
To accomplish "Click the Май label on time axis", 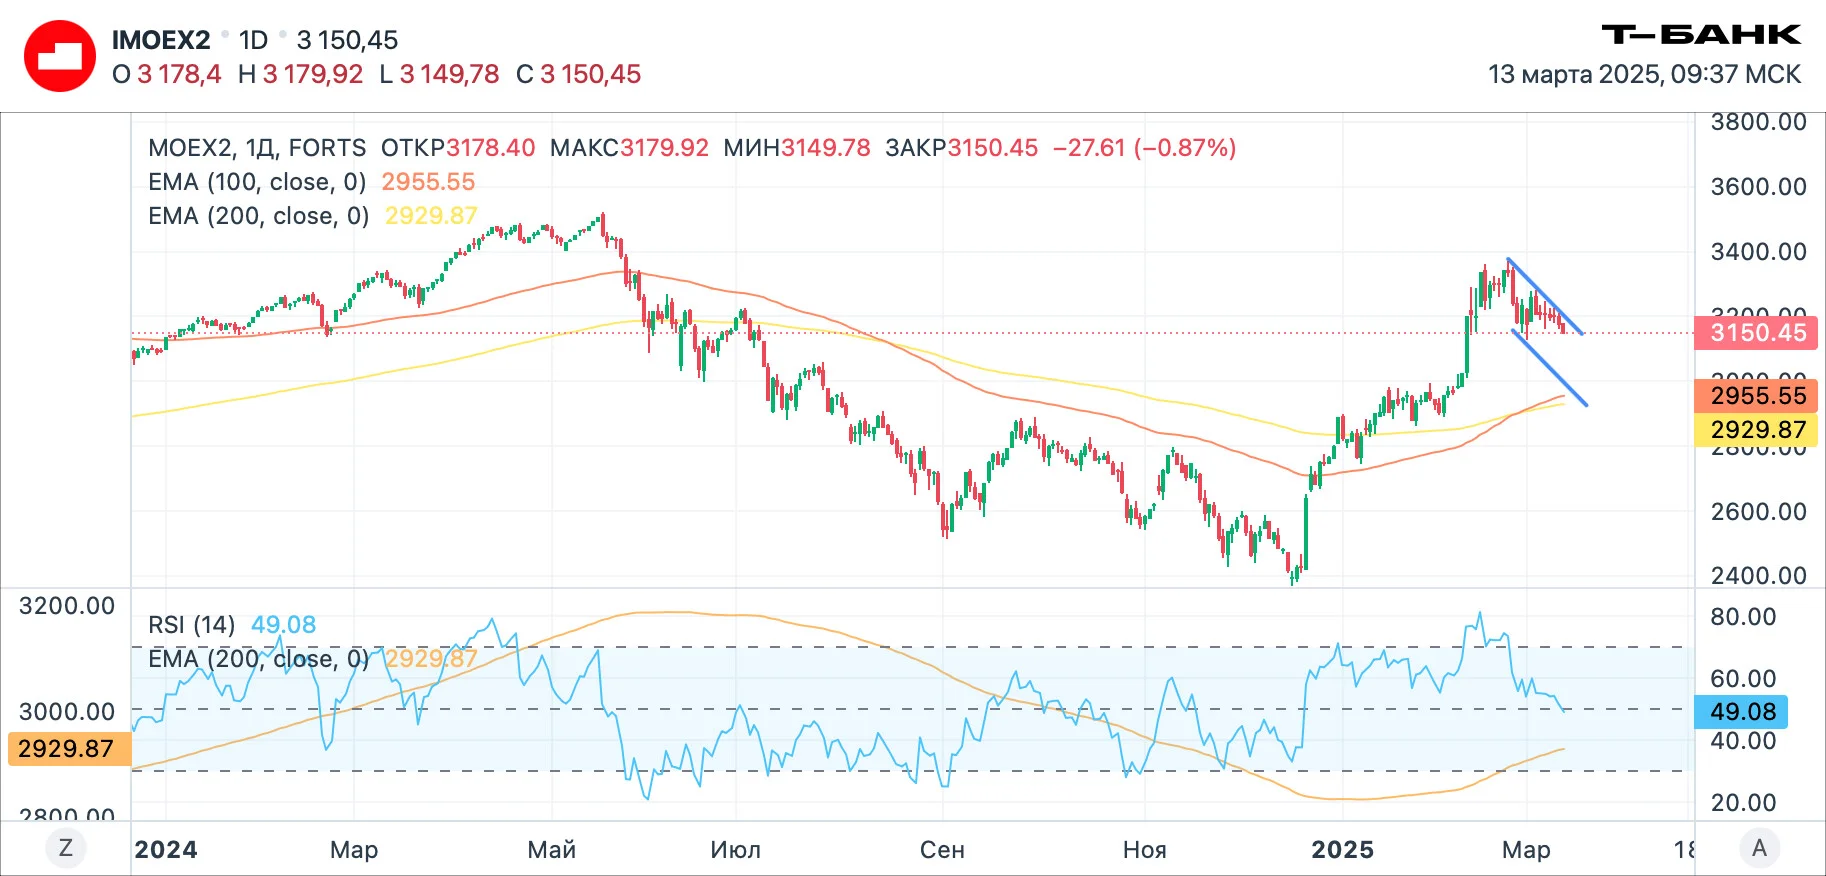I will pyautogui.click(x=552, y=850).
